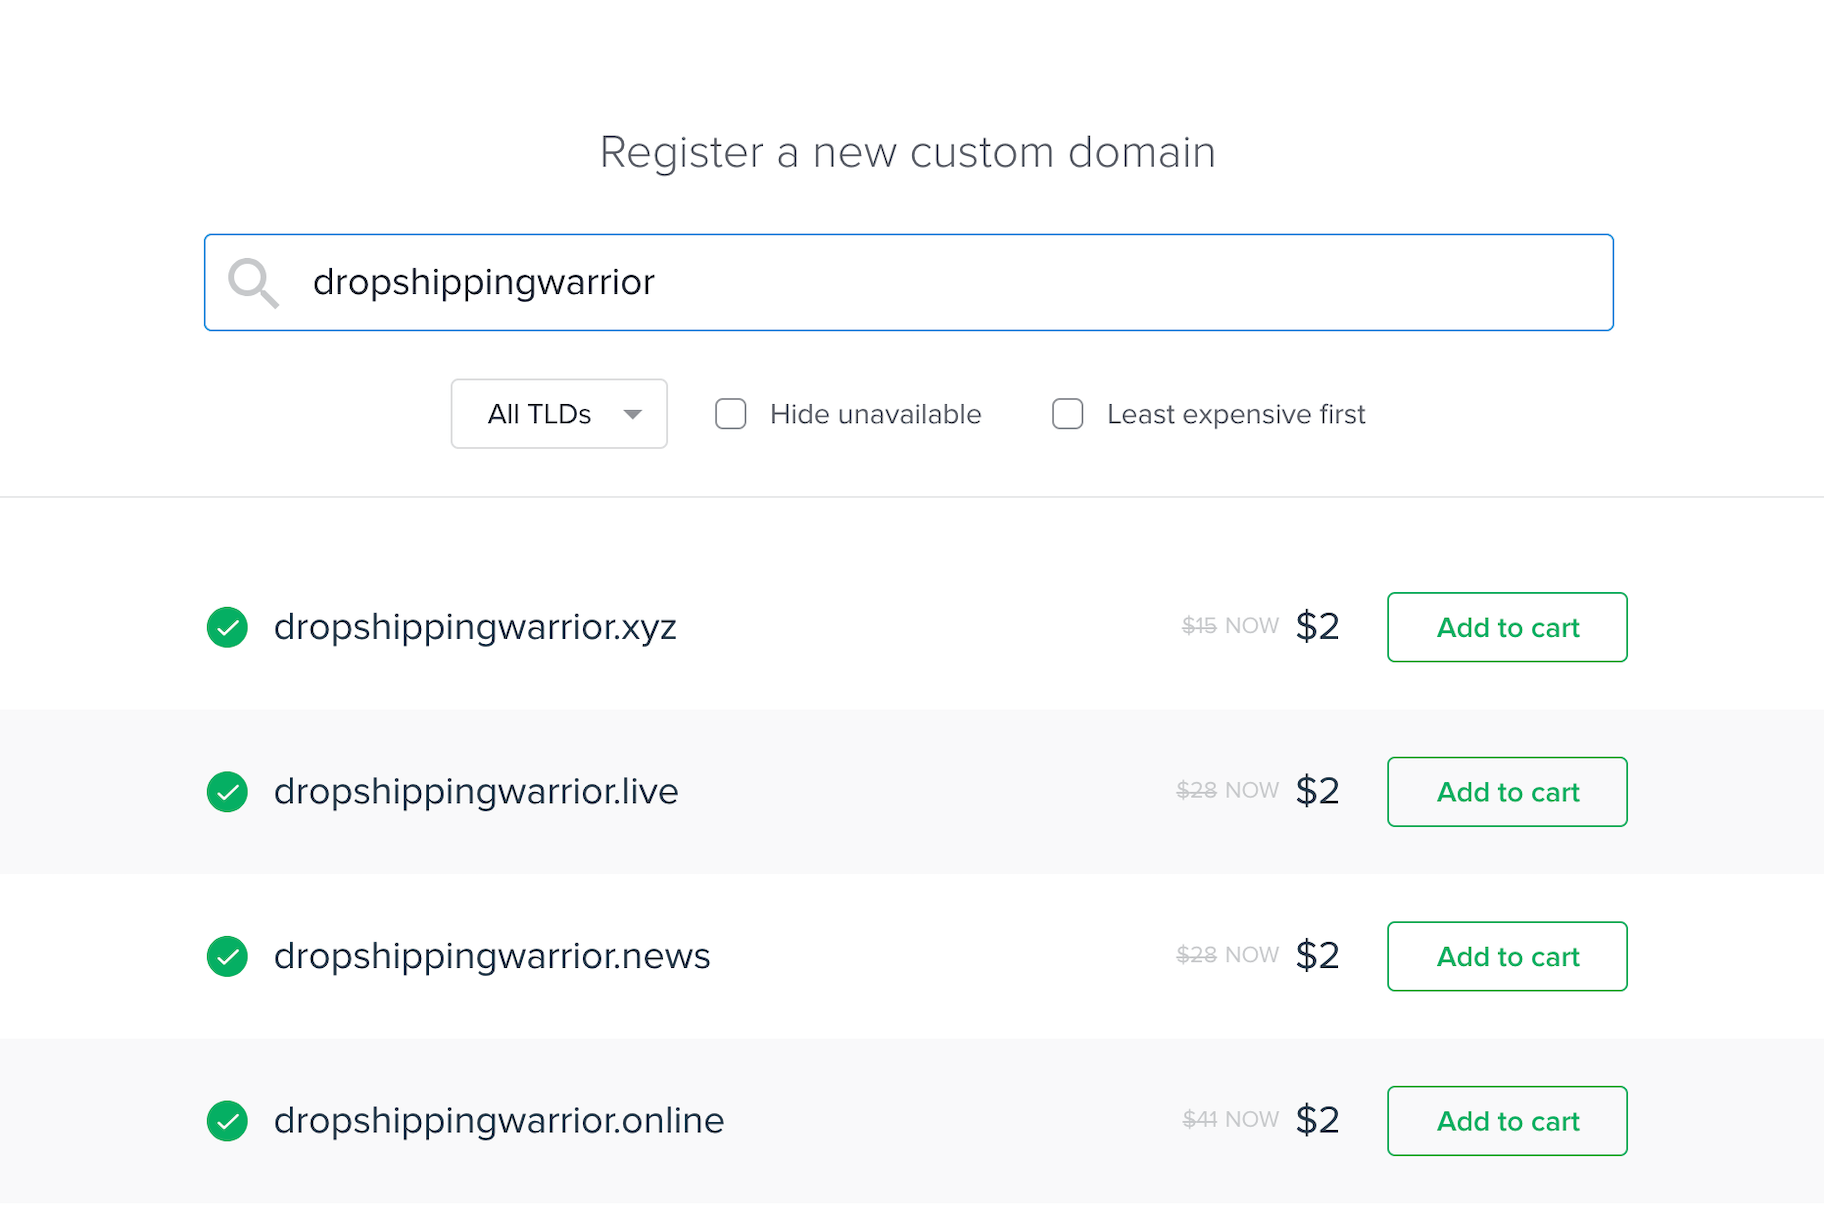This screenshot has height=1215, width=1824.
Task: Click green checkmark beside dropshippingwarrior.live
Action: click(227, 792)
